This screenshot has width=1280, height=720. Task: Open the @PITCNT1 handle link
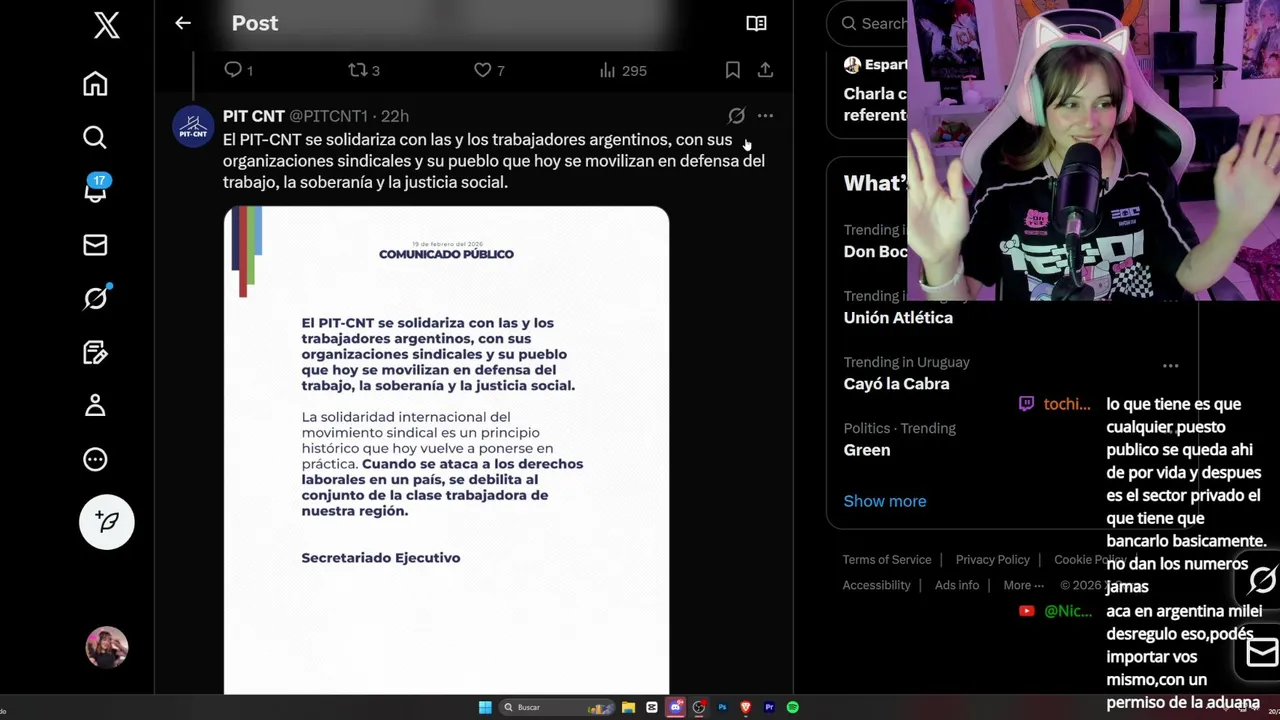328,116
